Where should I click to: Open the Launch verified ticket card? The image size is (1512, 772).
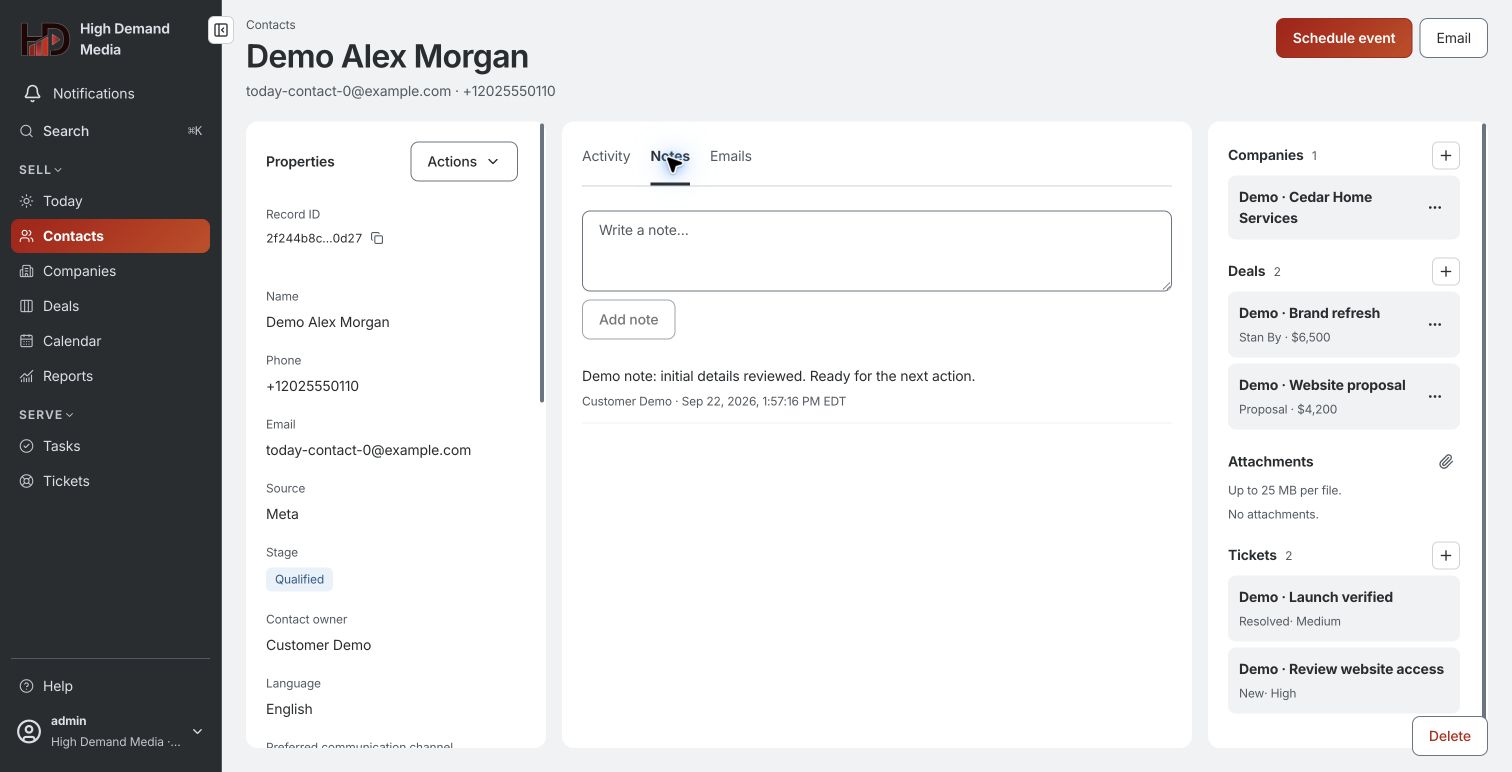1344,608
